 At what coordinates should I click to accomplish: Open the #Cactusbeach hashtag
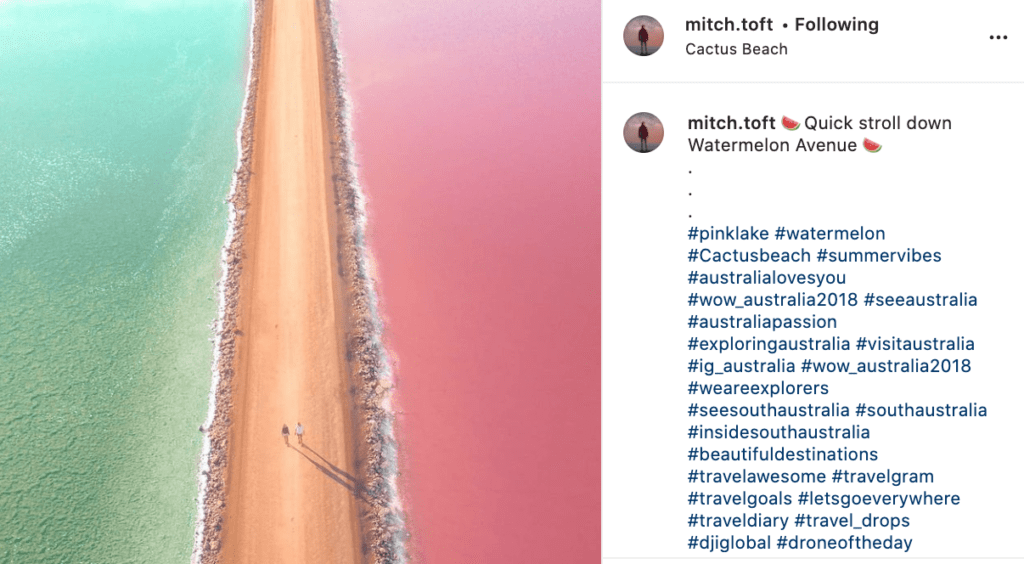749,256
